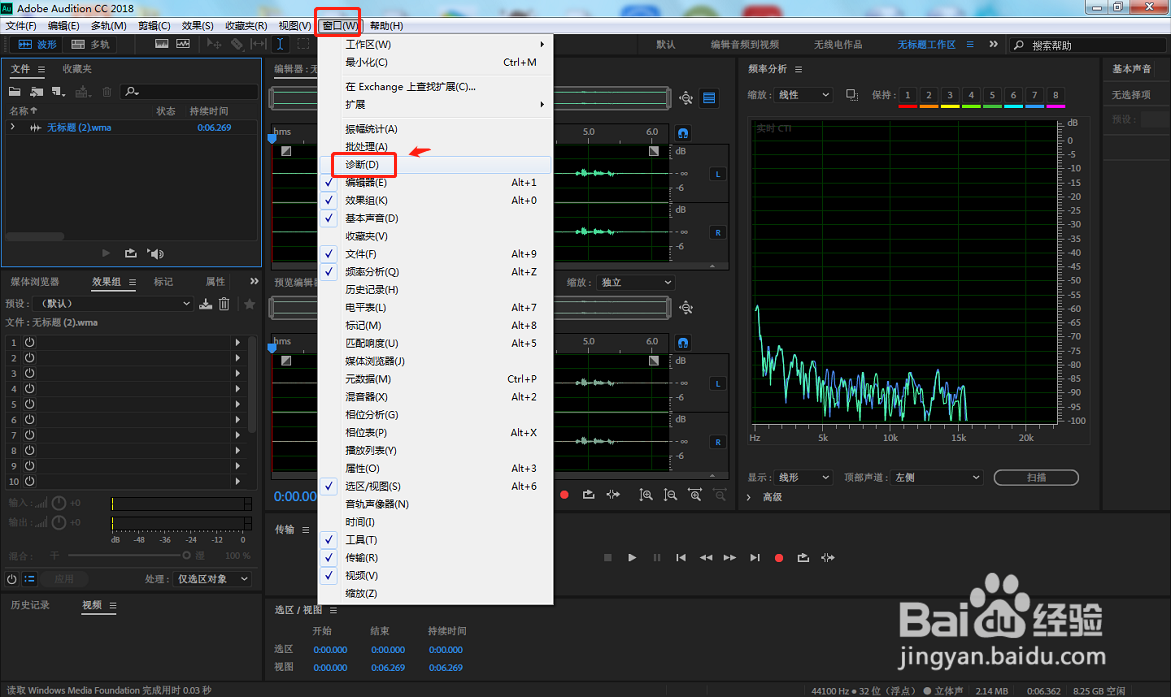Select the Radio Production workspace
The height and width of the screenshot is (697, 1171).
[x=838, y=45]
